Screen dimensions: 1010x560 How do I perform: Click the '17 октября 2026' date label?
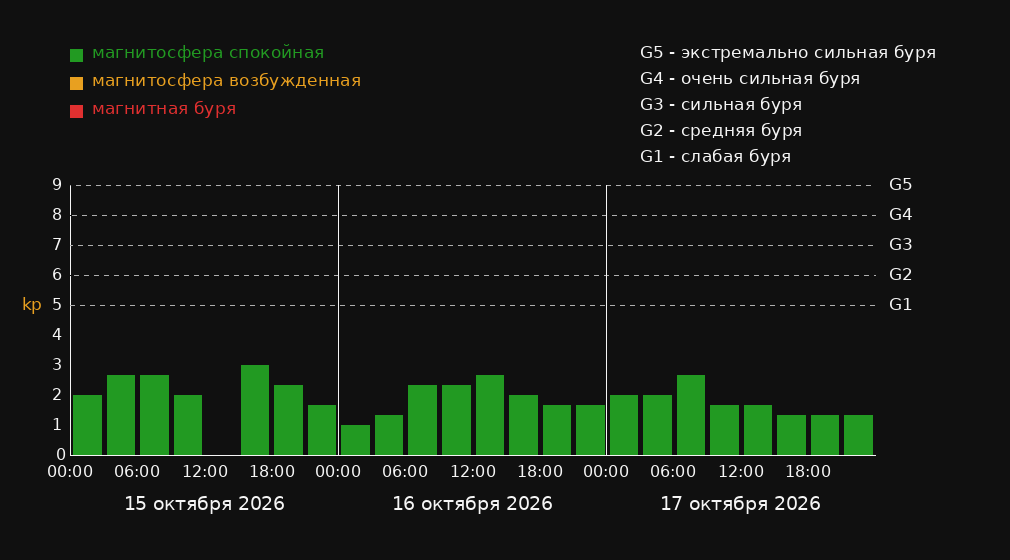[740, 504]
